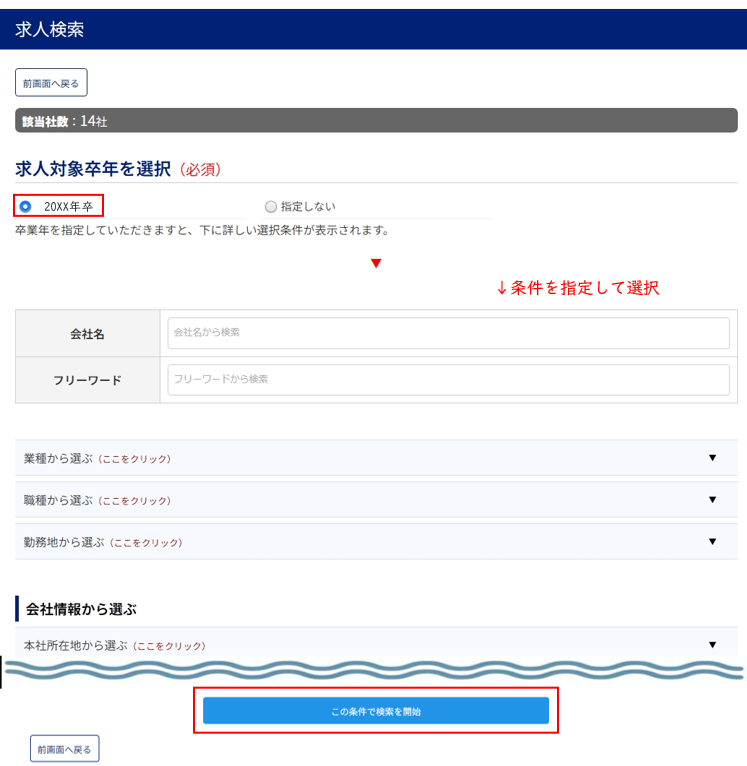Click the top 前画面へ戻る button
Viewport: 747px width, 766px height.
tap(51, 83)
